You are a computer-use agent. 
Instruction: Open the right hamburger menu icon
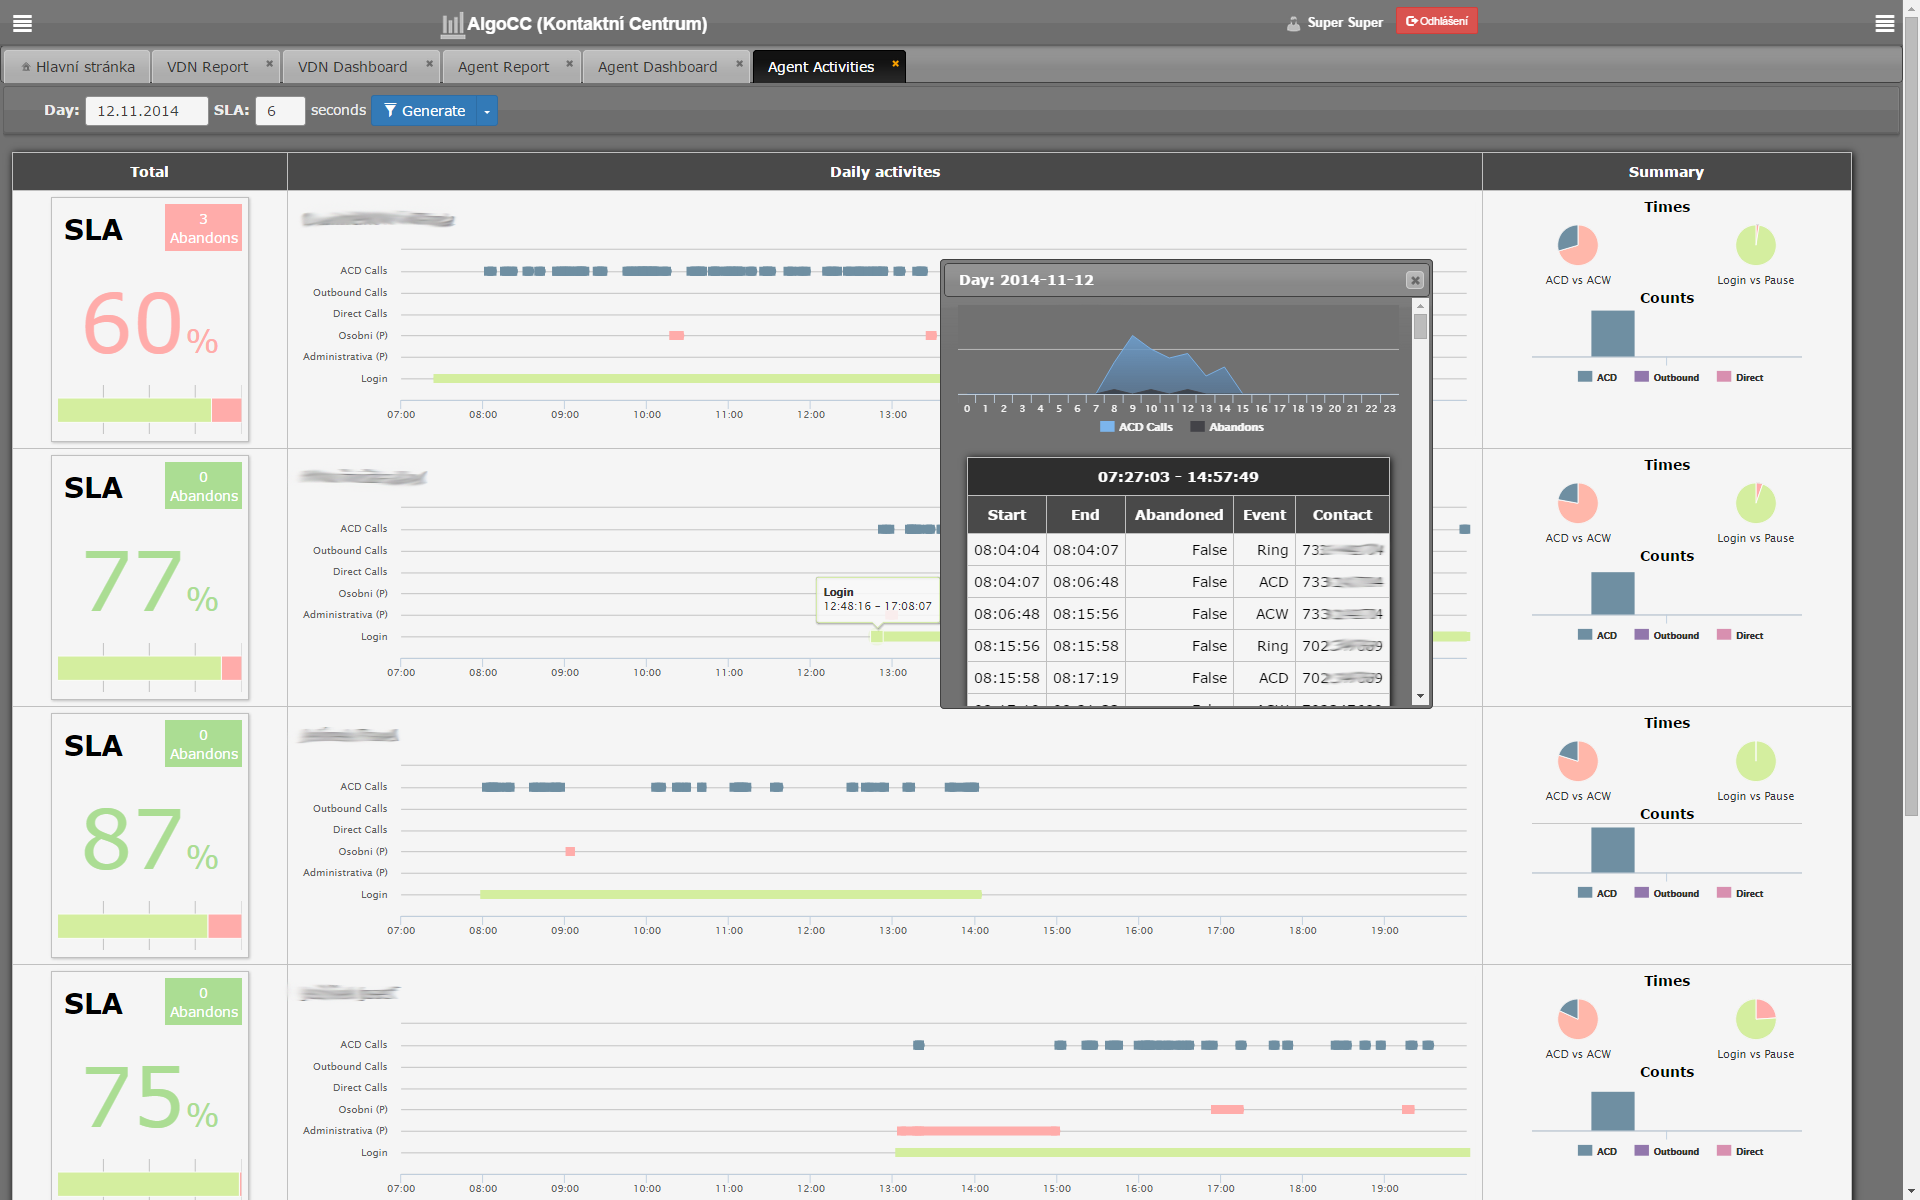tap(1884, 23)
